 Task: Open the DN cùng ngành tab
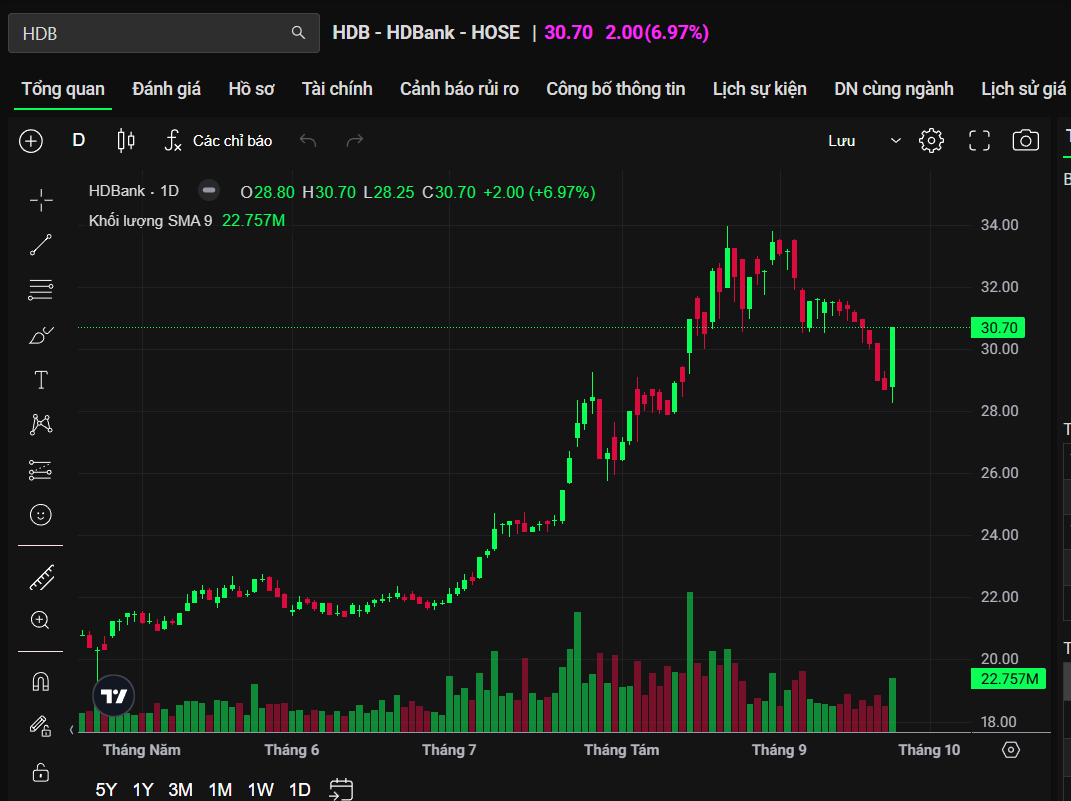(893, 89)
